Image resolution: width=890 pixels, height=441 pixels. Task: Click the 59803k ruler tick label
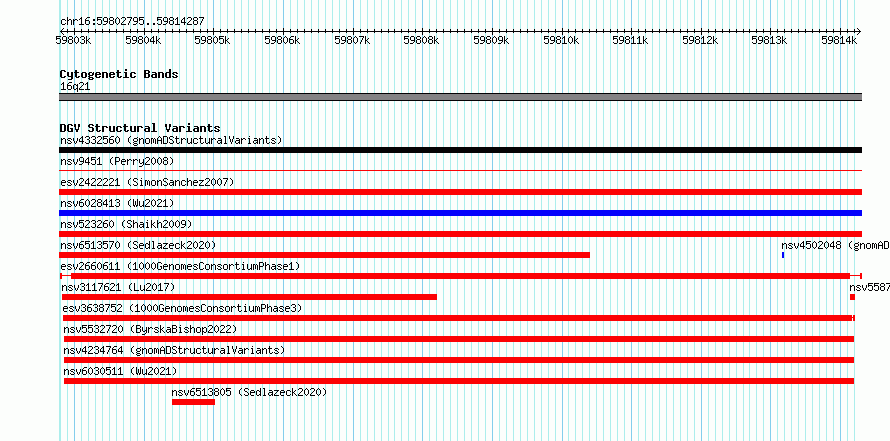75,40
